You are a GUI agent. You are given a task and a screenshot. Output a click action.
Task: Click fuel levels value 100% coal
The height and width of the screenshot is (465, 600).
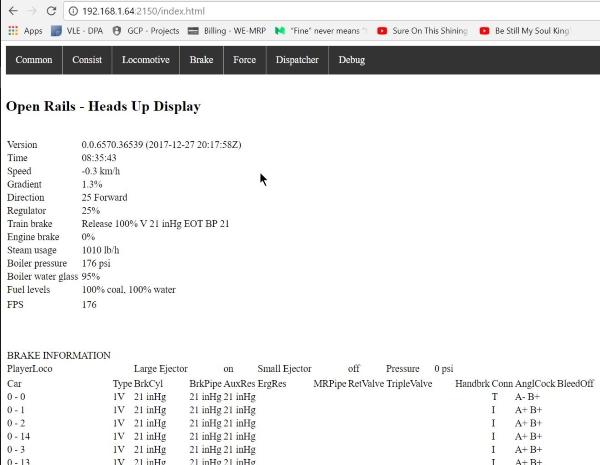tap(104, 290)
